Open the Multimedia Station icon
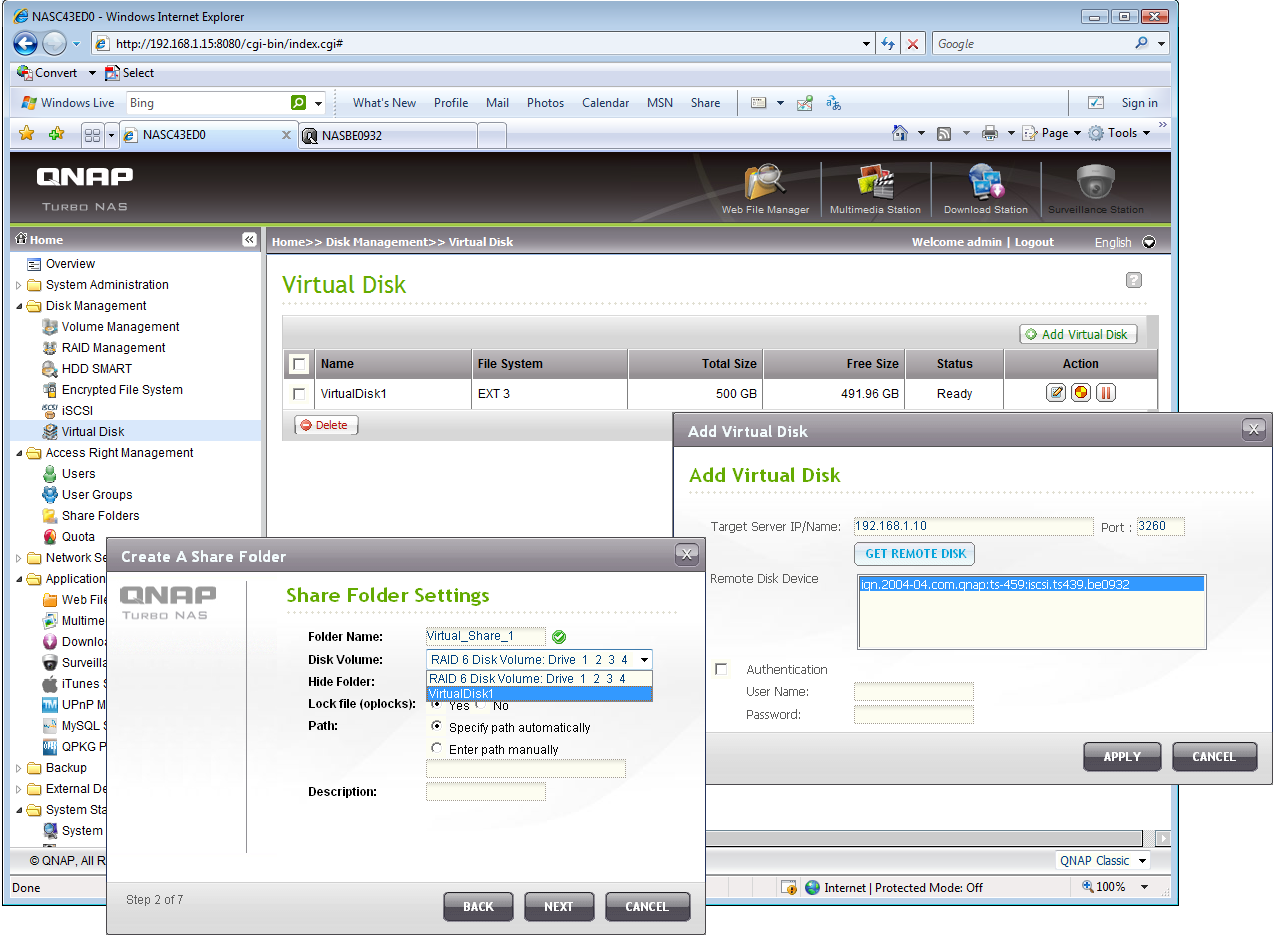The height and width of the screenshot is (936, 1274). [x=875, y=188]
